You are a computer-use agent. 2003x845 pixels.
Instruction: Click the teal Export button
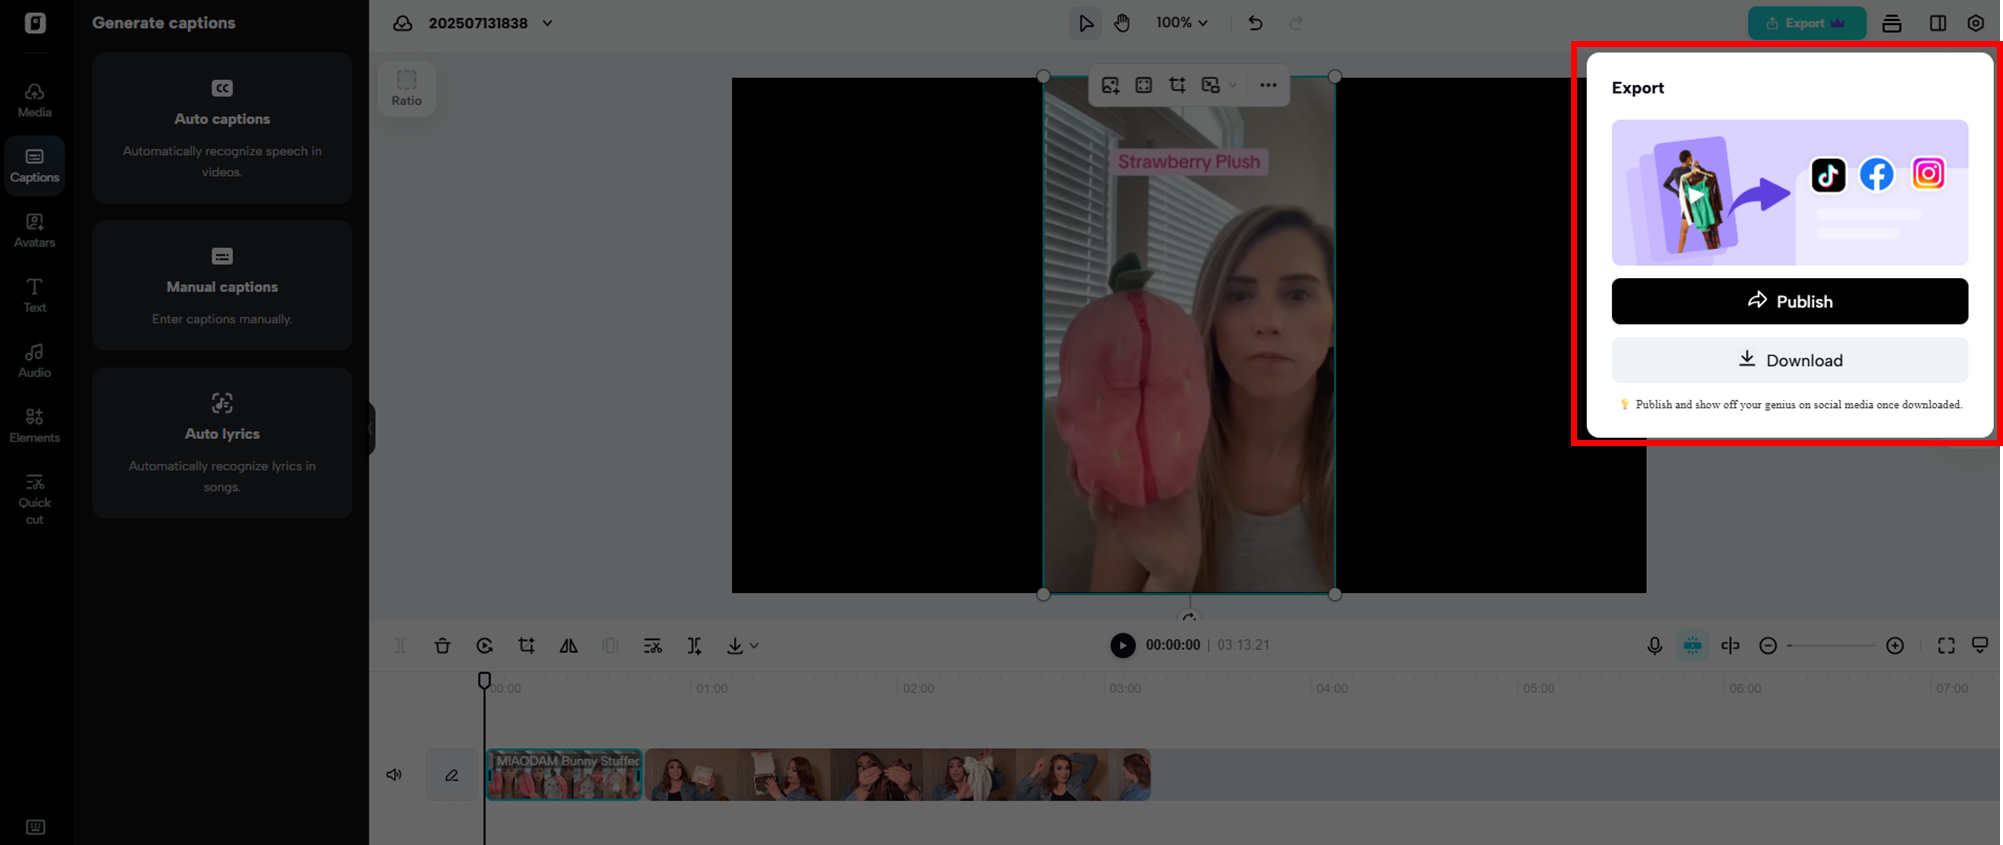pos(1806,23)
